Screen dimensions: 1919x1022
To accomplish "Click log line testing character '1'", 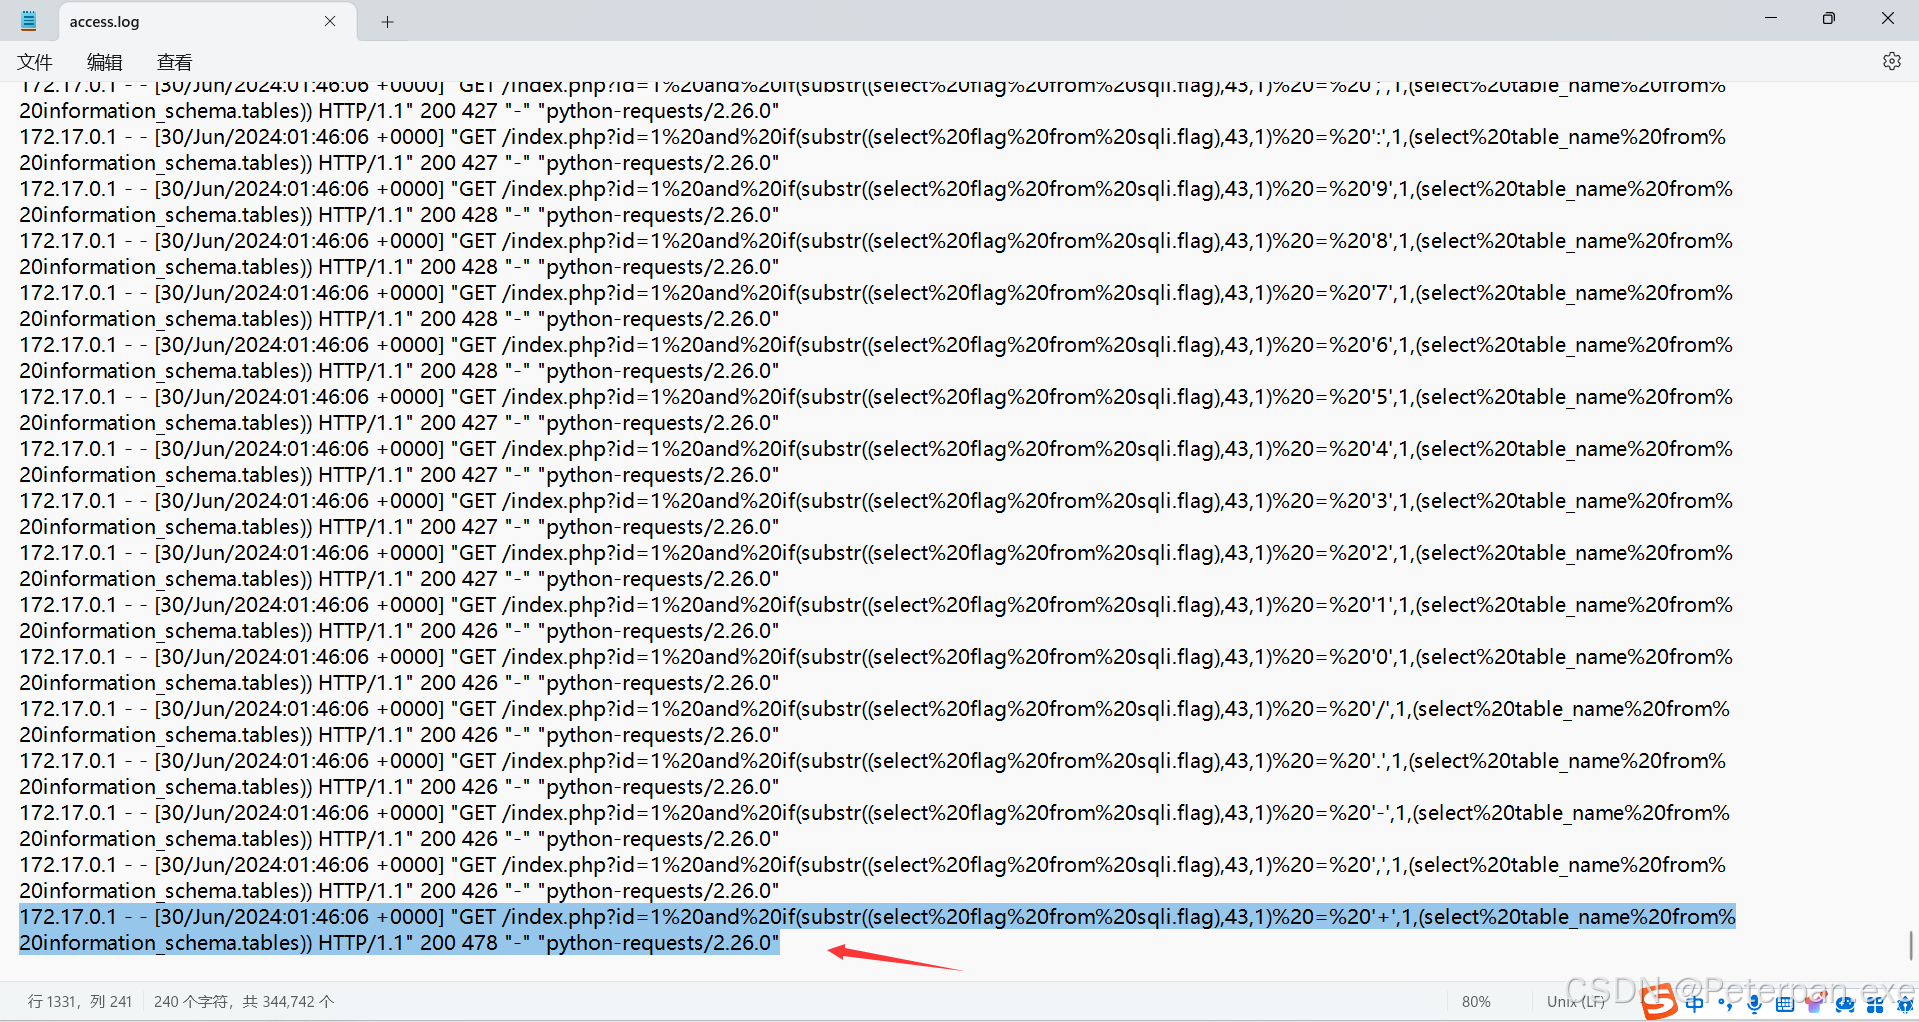I will (x=876, y=617).
